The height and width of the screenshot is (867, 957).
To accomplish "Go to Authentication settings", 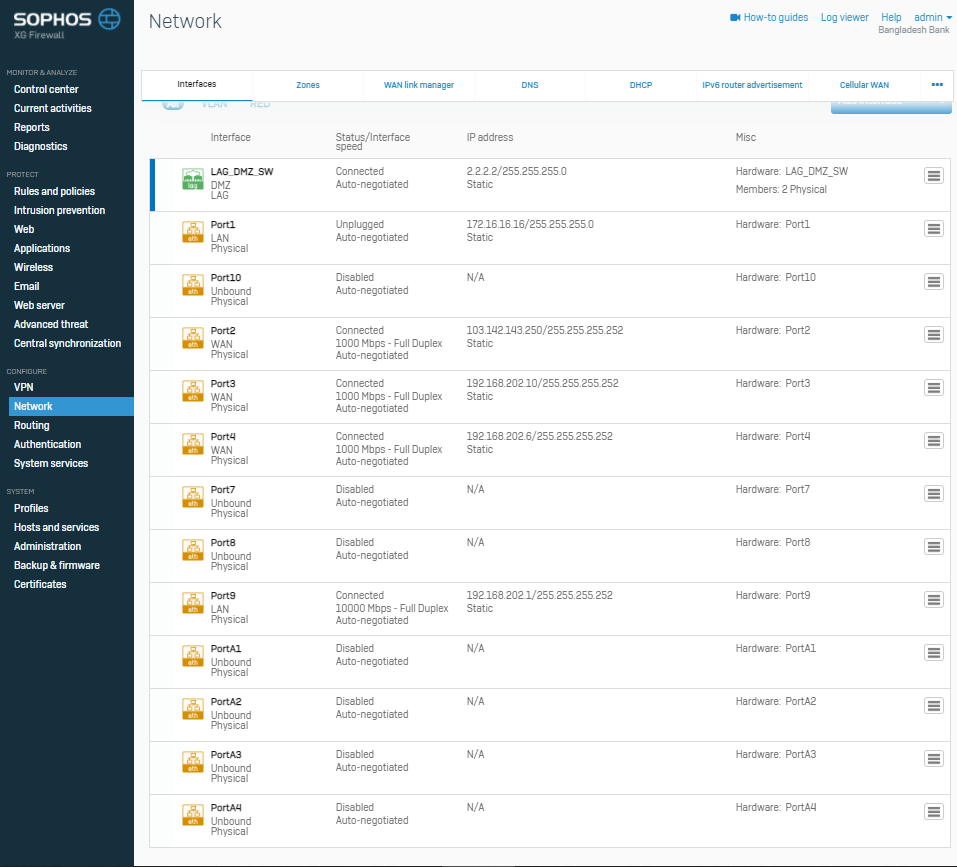I will point(48,444).
